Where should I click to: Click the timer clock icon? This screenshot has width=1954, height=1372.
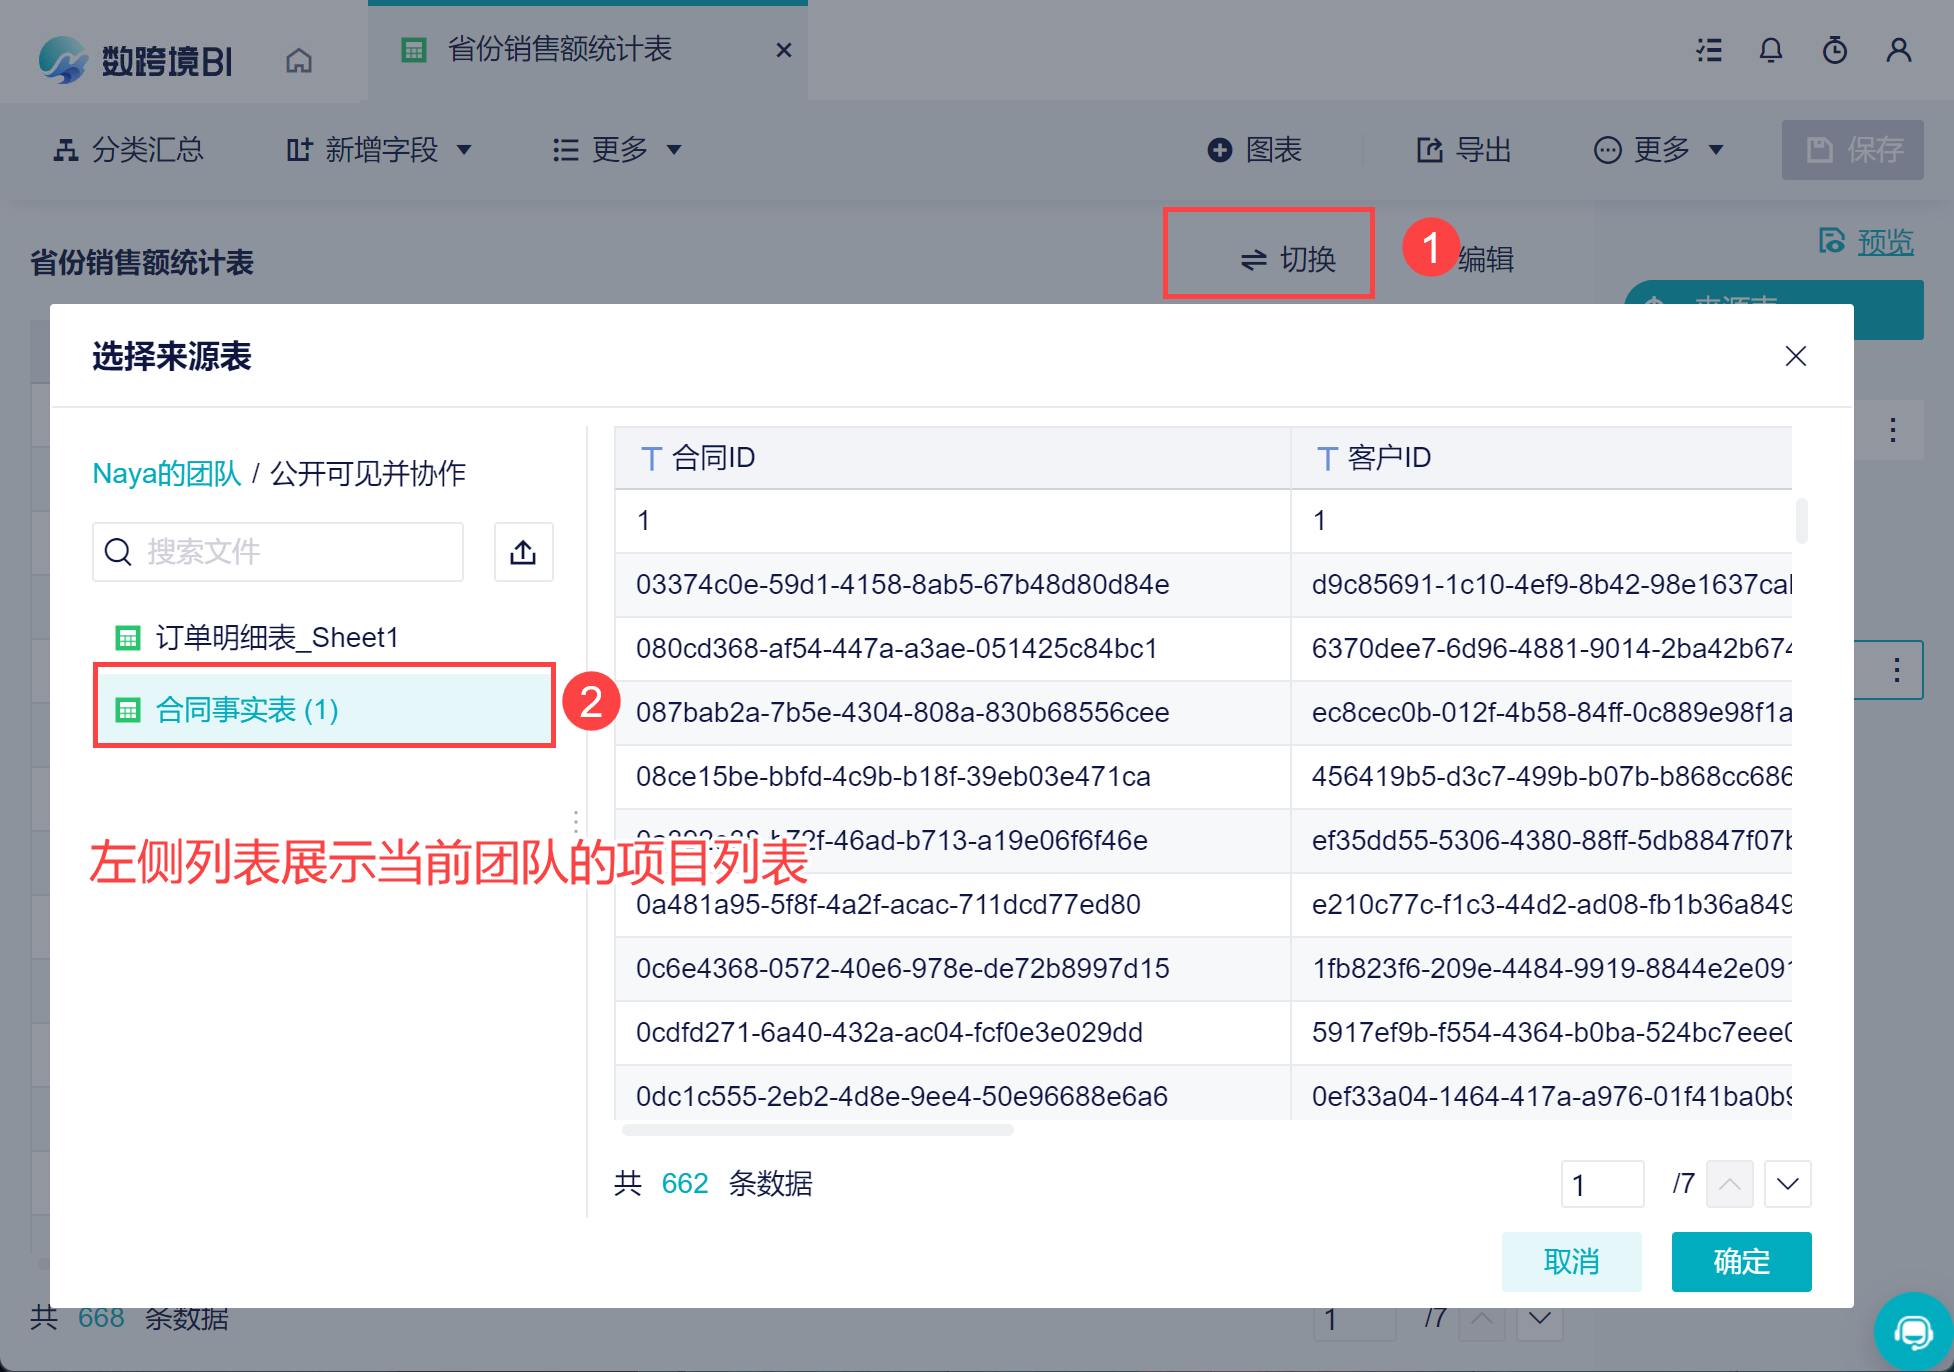pos(1834,50)
